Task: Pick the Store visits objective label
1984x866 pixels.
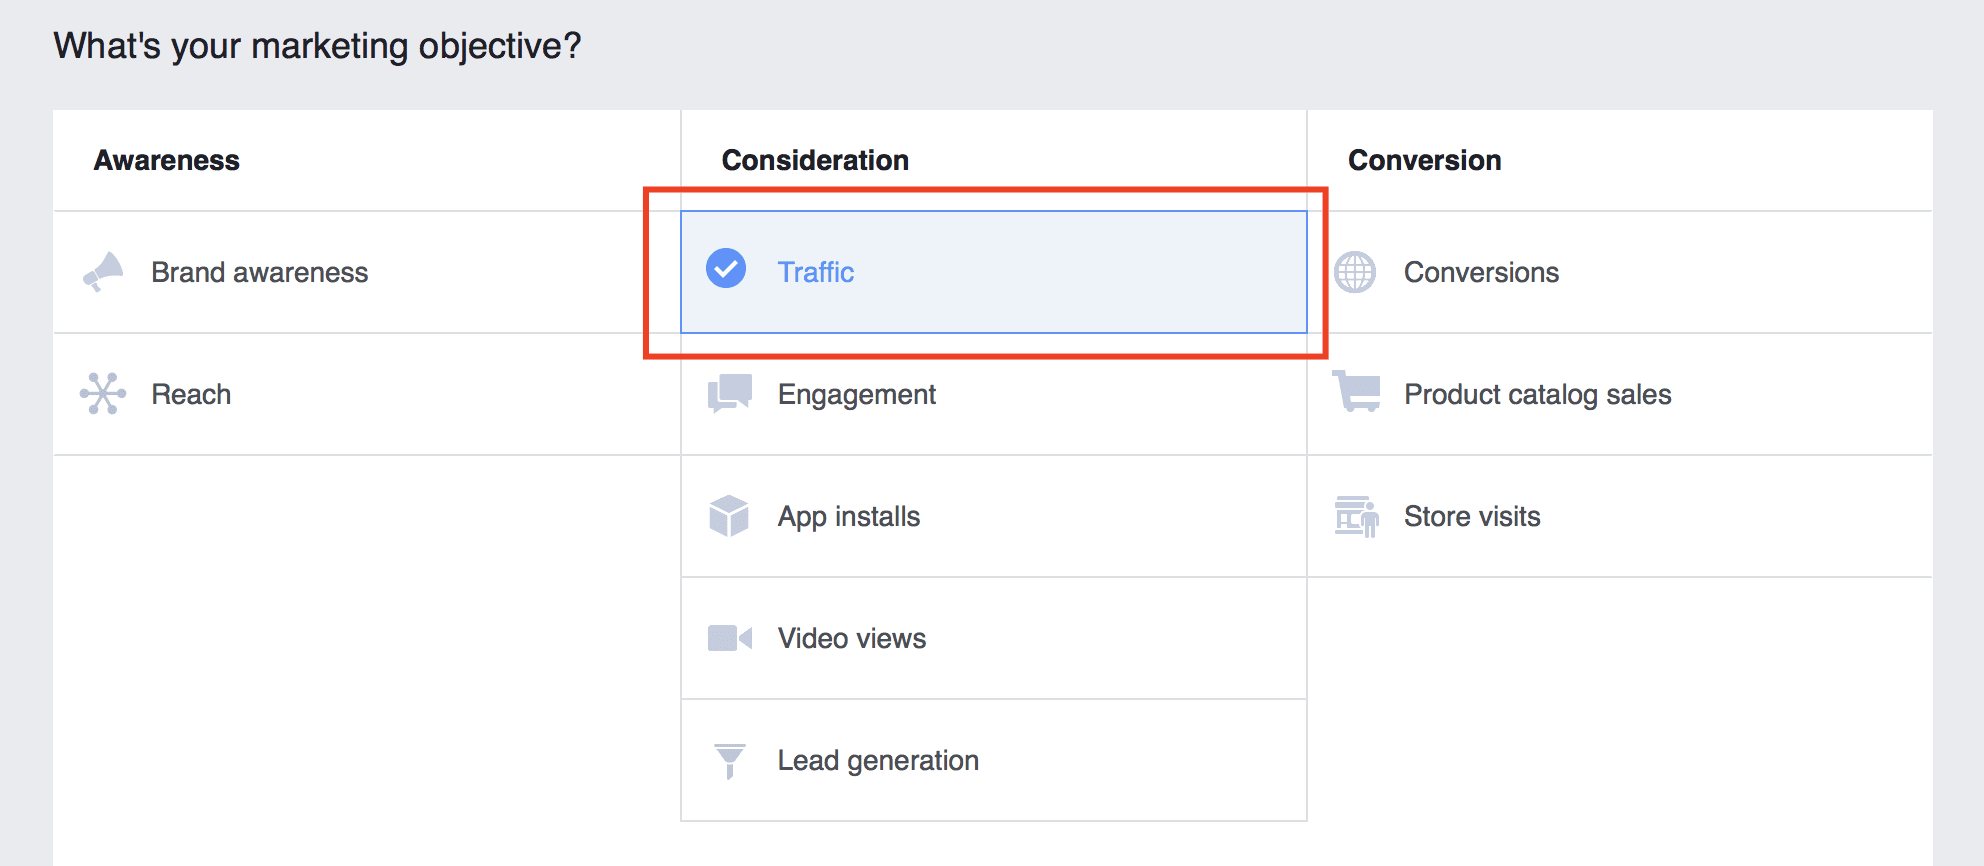Action: tap(1472, 516)
